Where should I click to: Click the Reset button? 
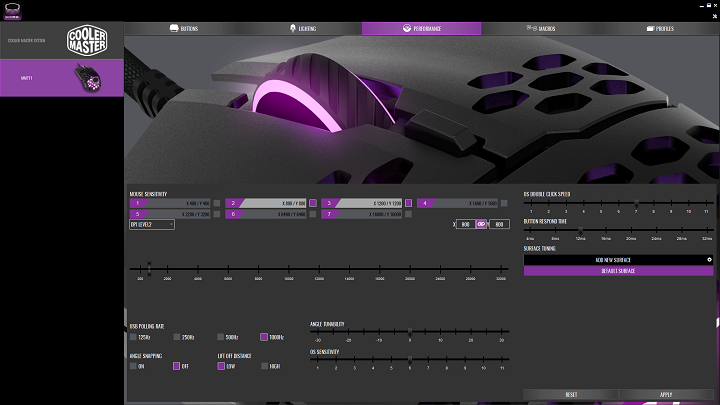click(x=571, y=394)
